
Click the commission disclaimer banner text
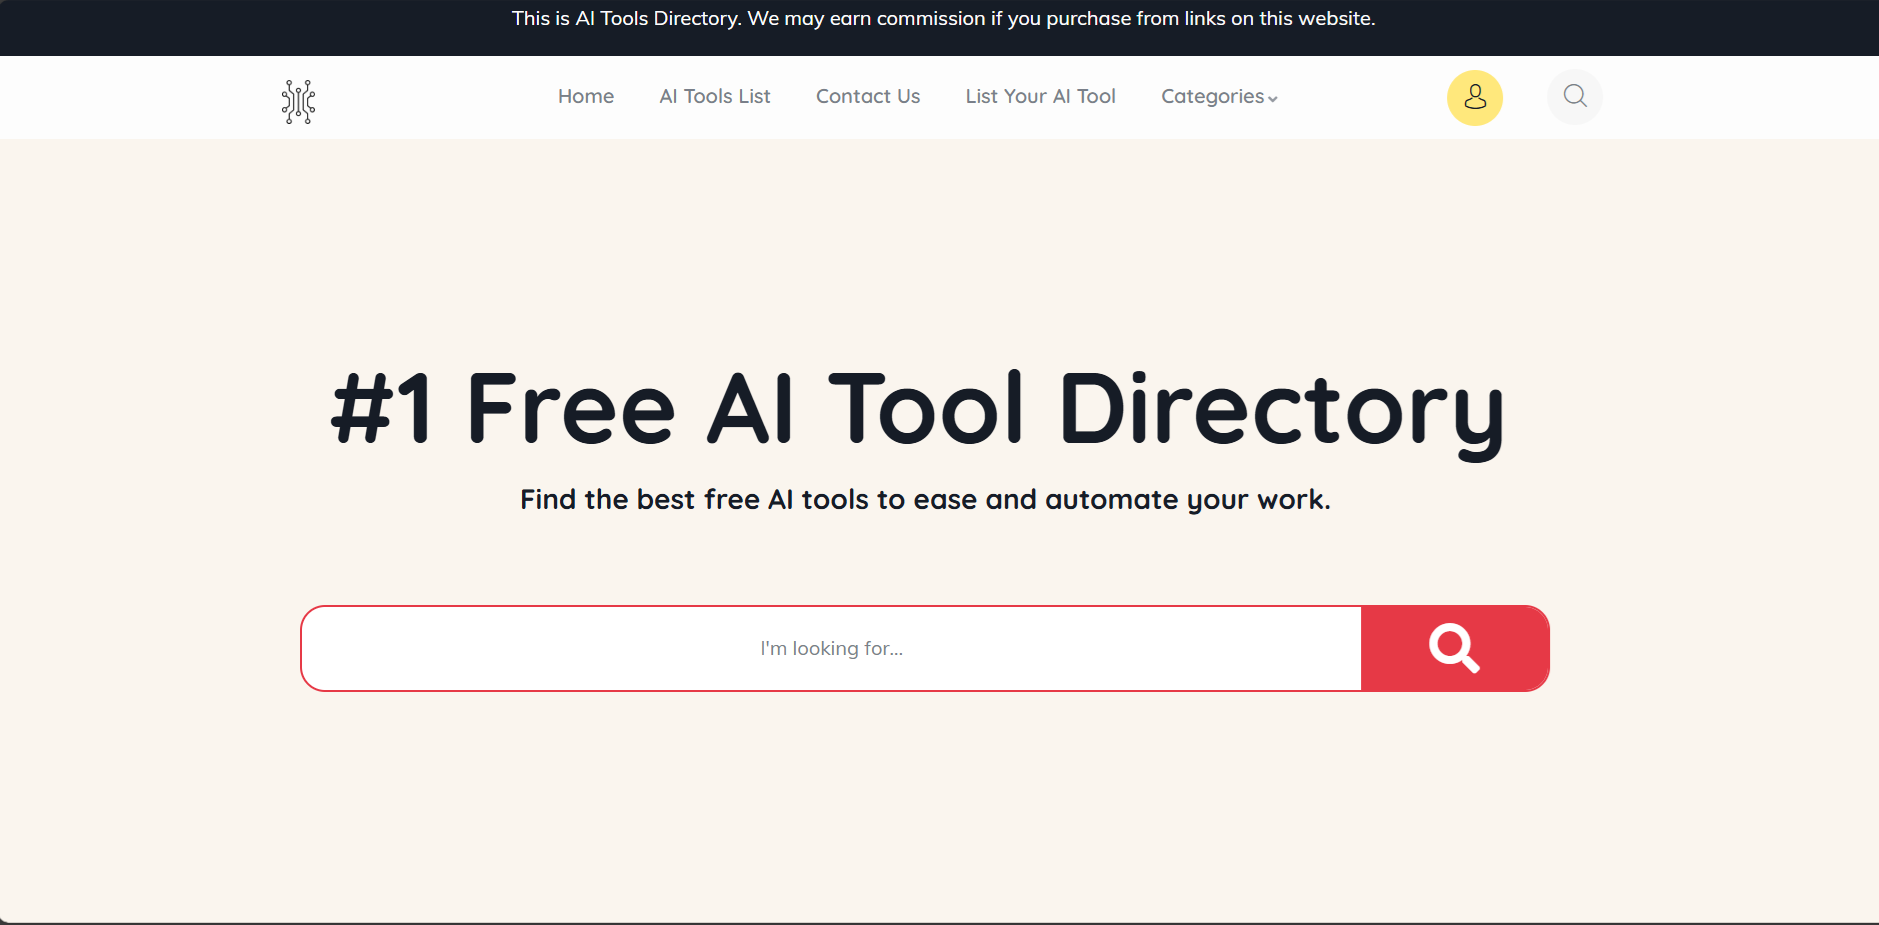(942, 17)
